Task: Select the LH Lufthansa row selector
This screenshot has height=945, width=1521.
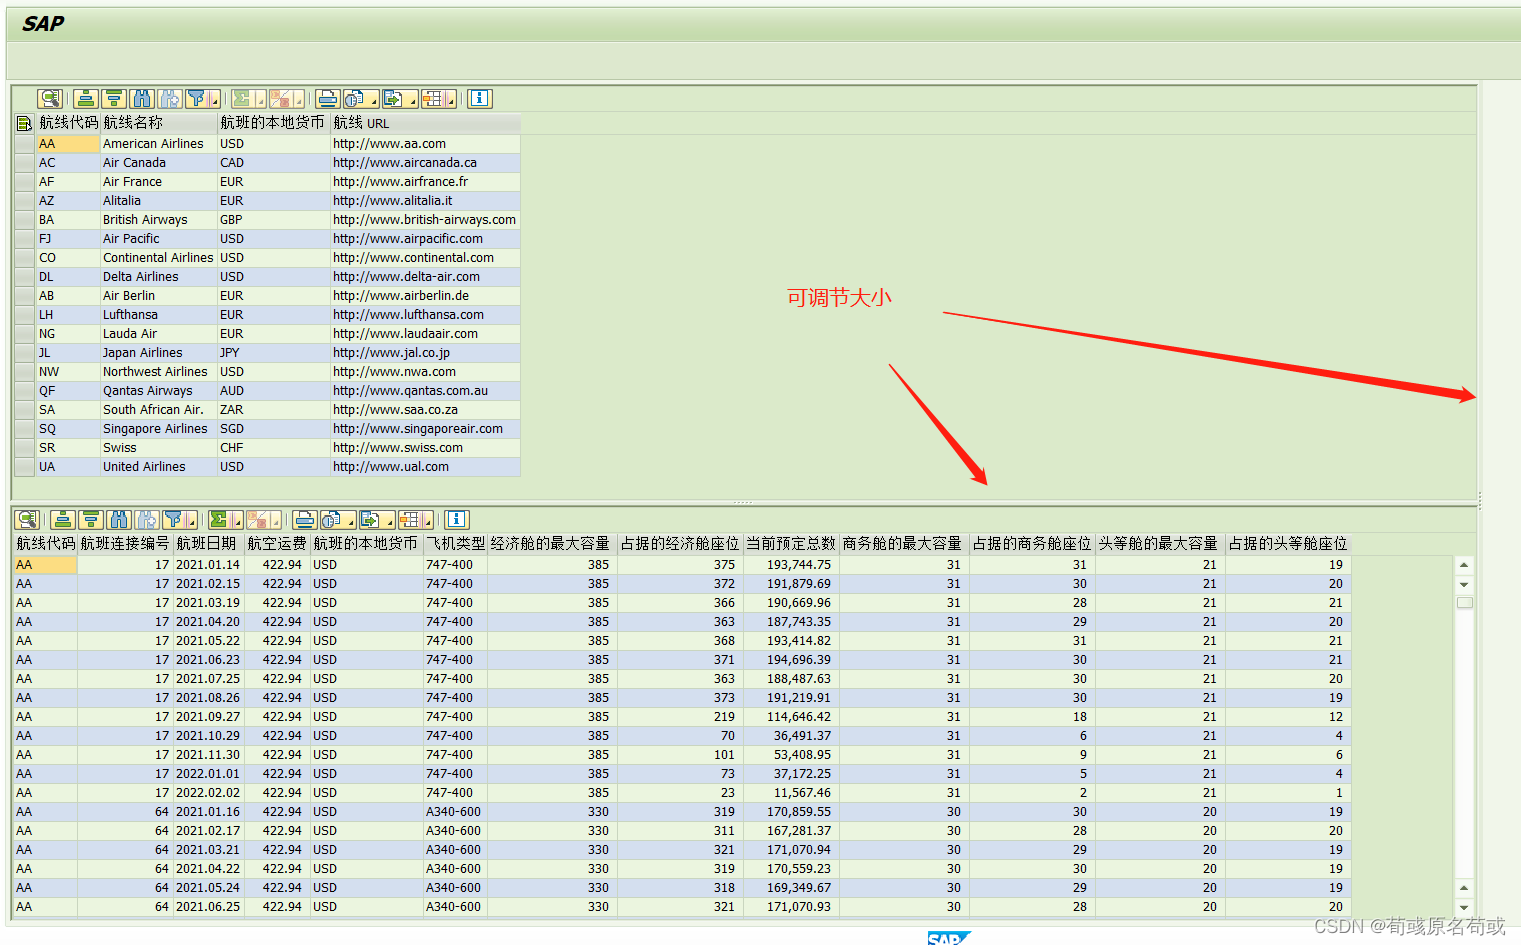Action: 23,314
